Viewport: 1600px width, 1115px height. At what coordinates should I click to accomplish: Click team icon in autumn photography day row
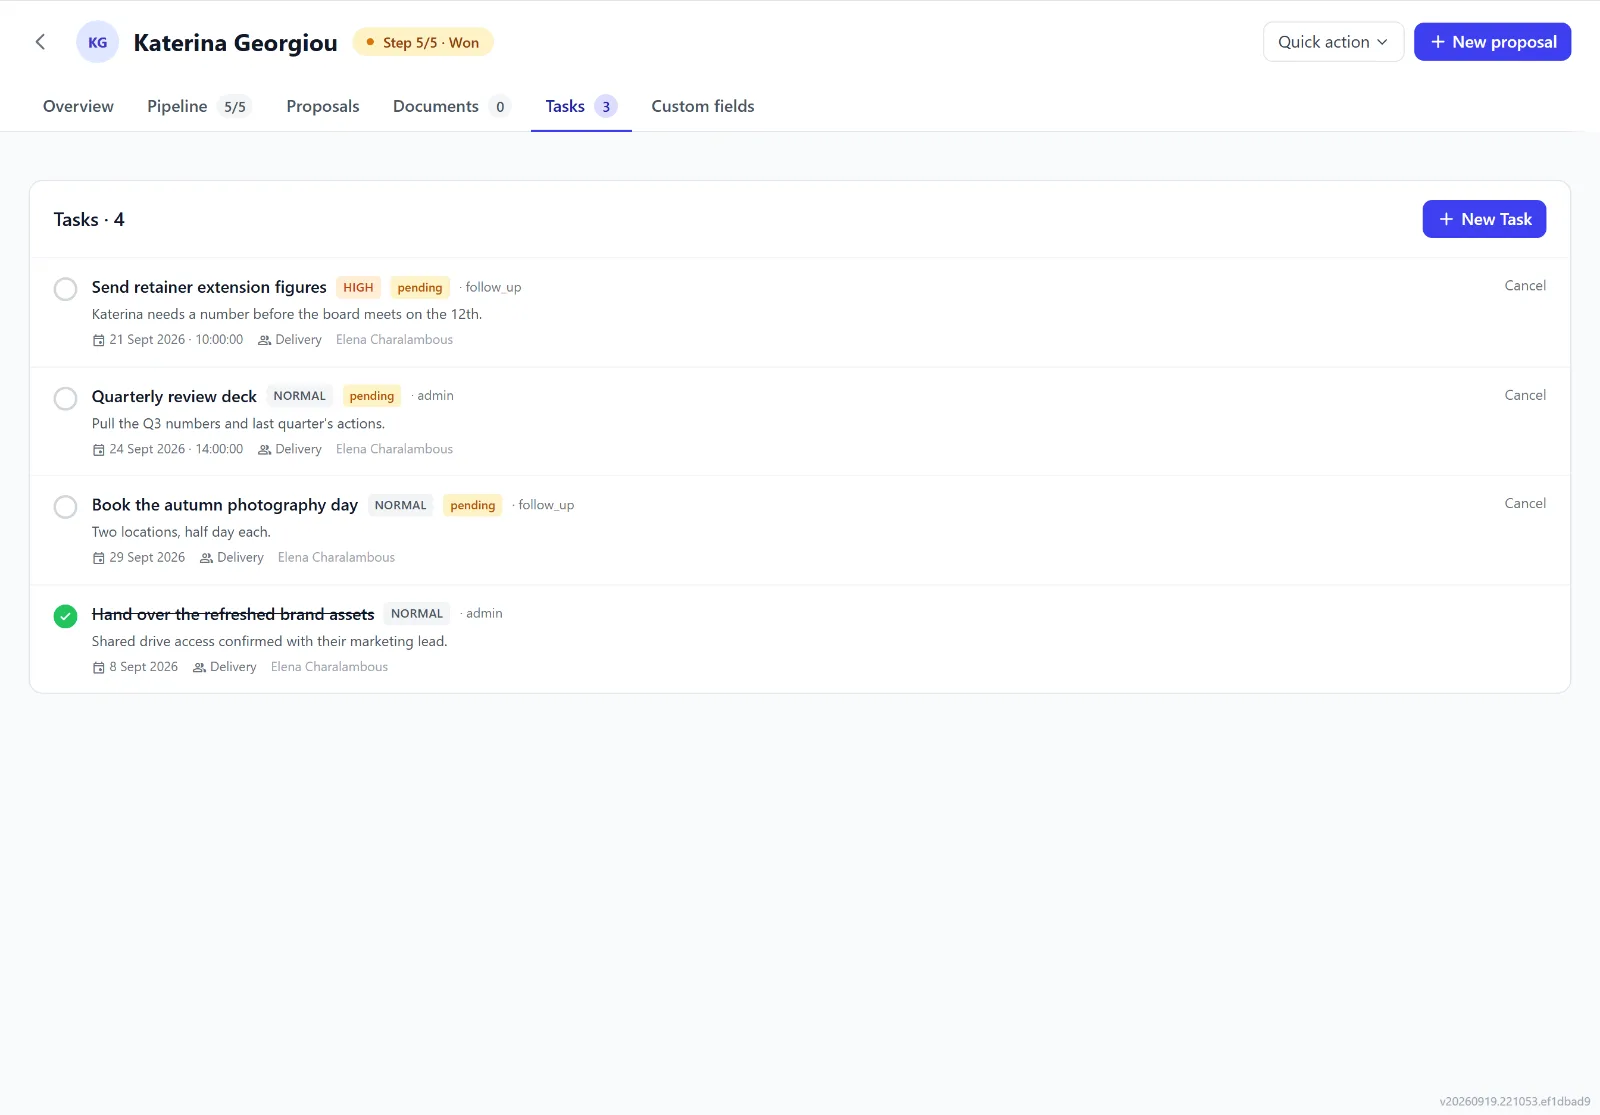coord(207,558)
